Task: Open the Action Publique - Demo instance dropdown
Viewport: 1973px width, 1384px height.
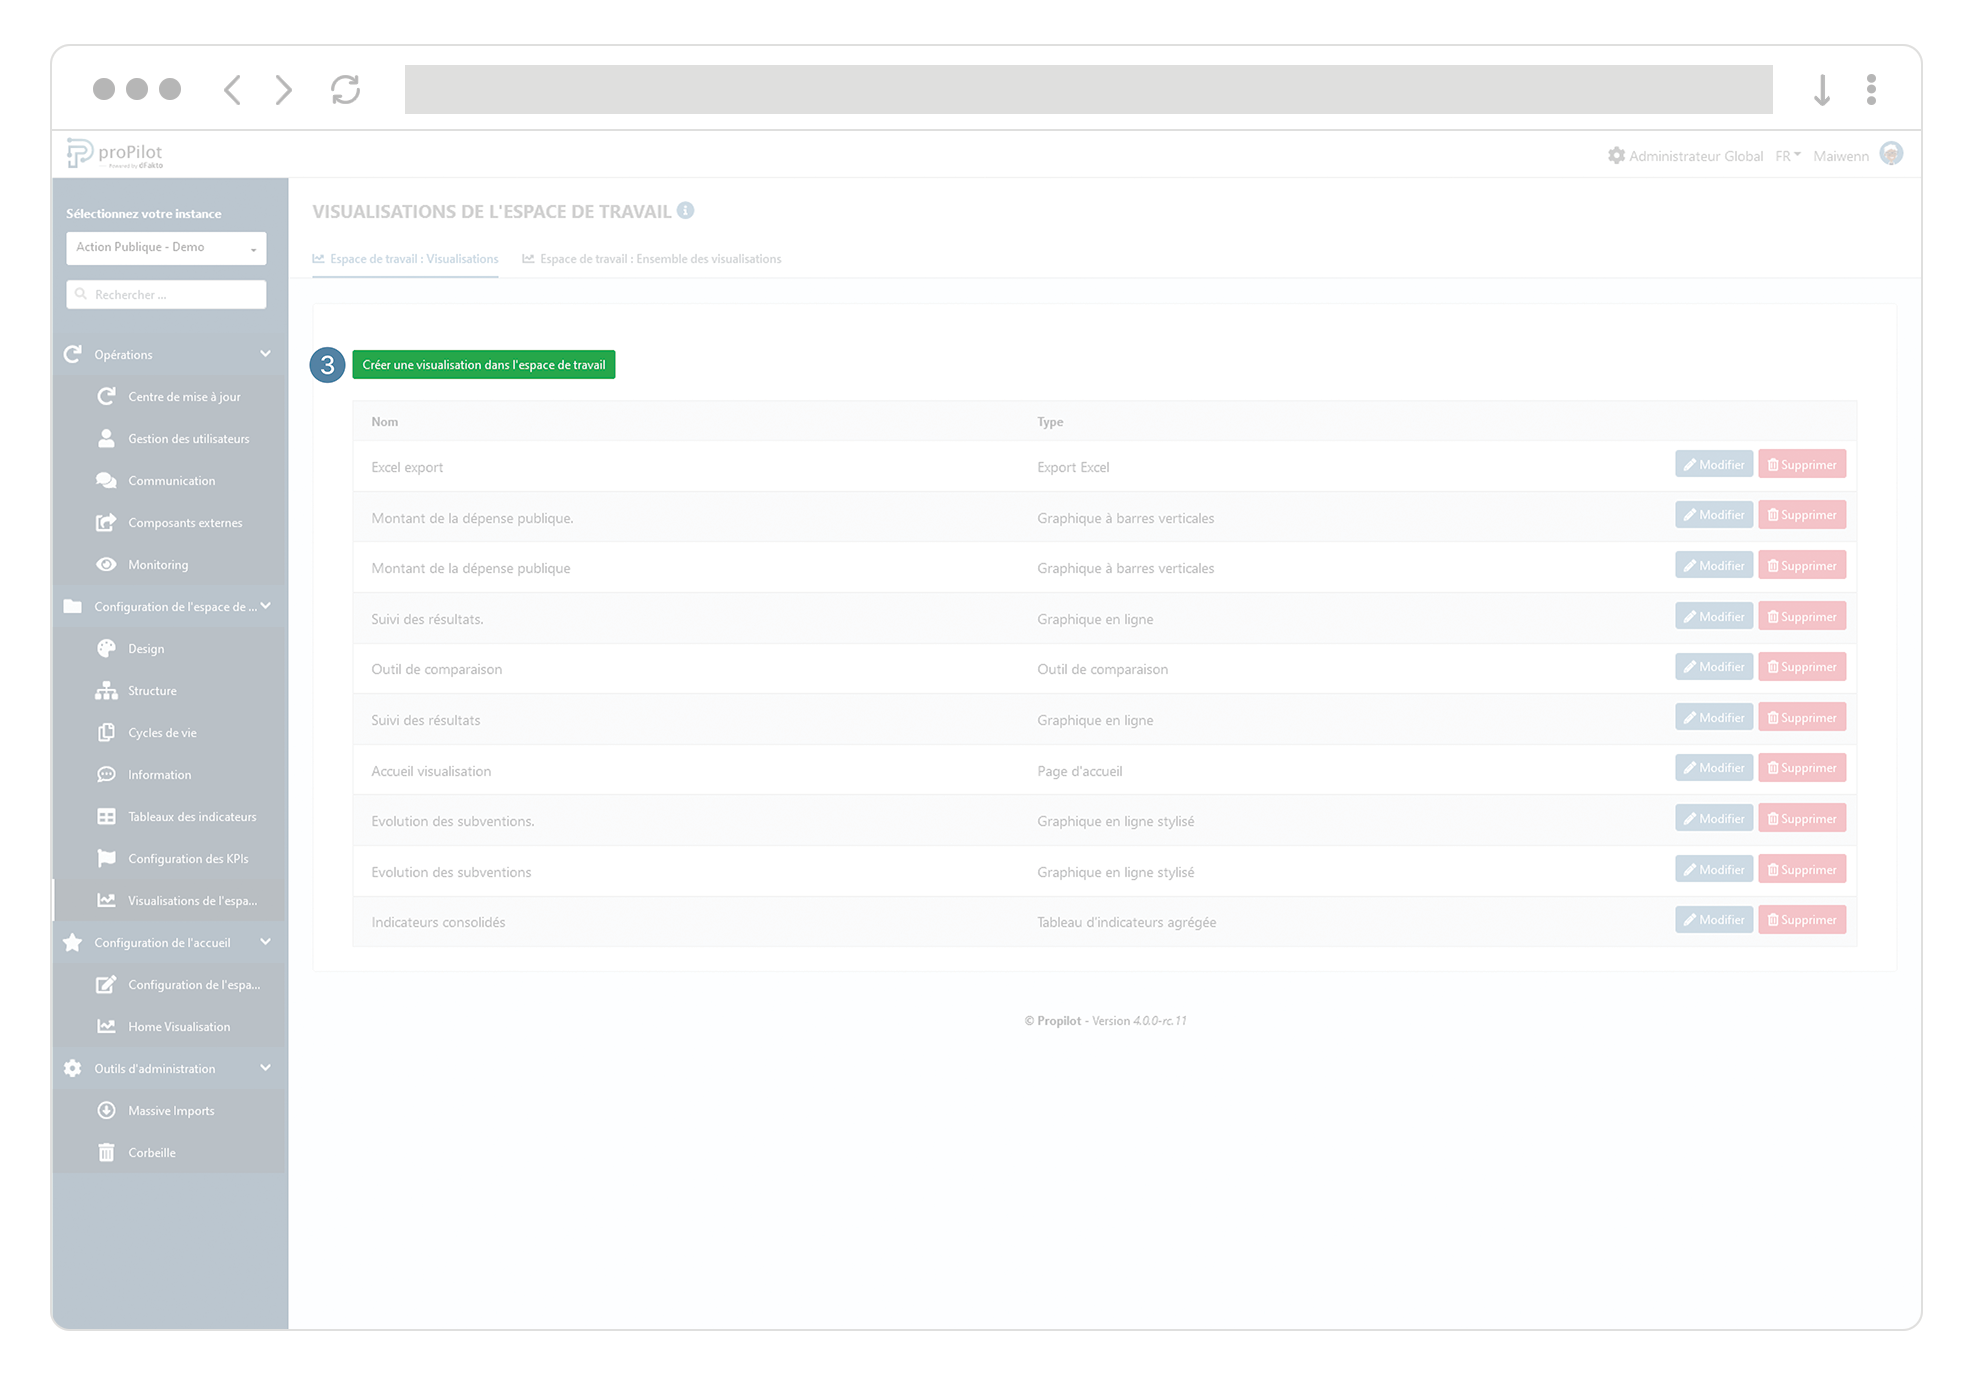Action: pyautogui.click(x=166, y=247)
